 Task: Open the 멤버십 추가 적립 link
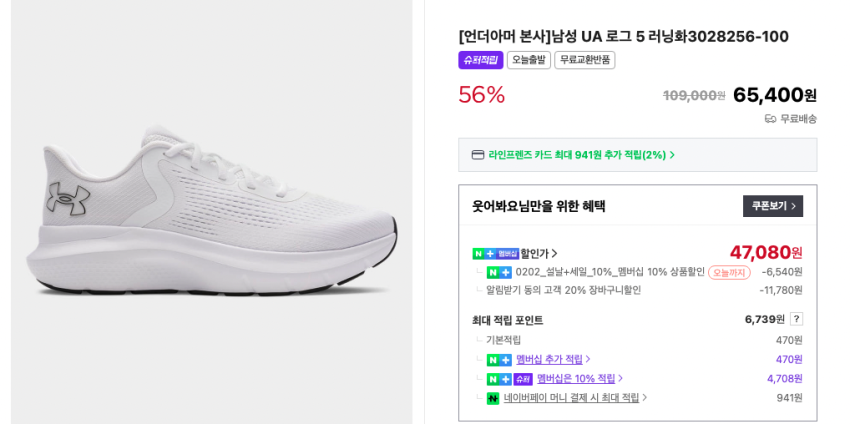coord(553,359)
